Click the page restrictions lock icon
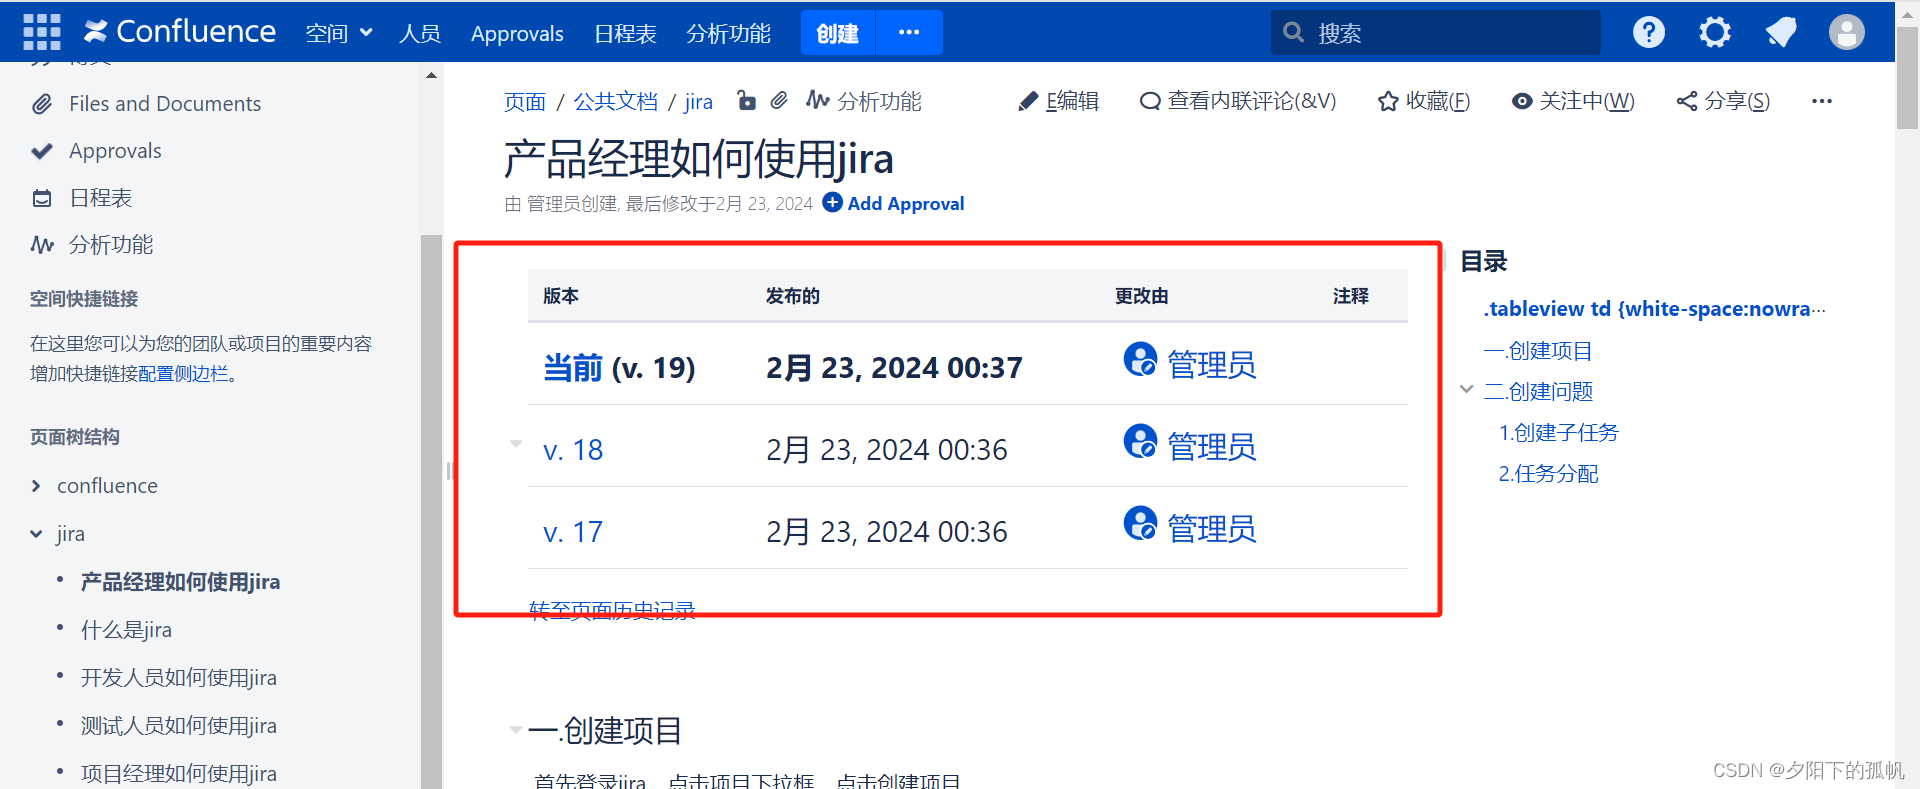The height and width of the screenshot is (789, 1920). (x=746, y=100)
